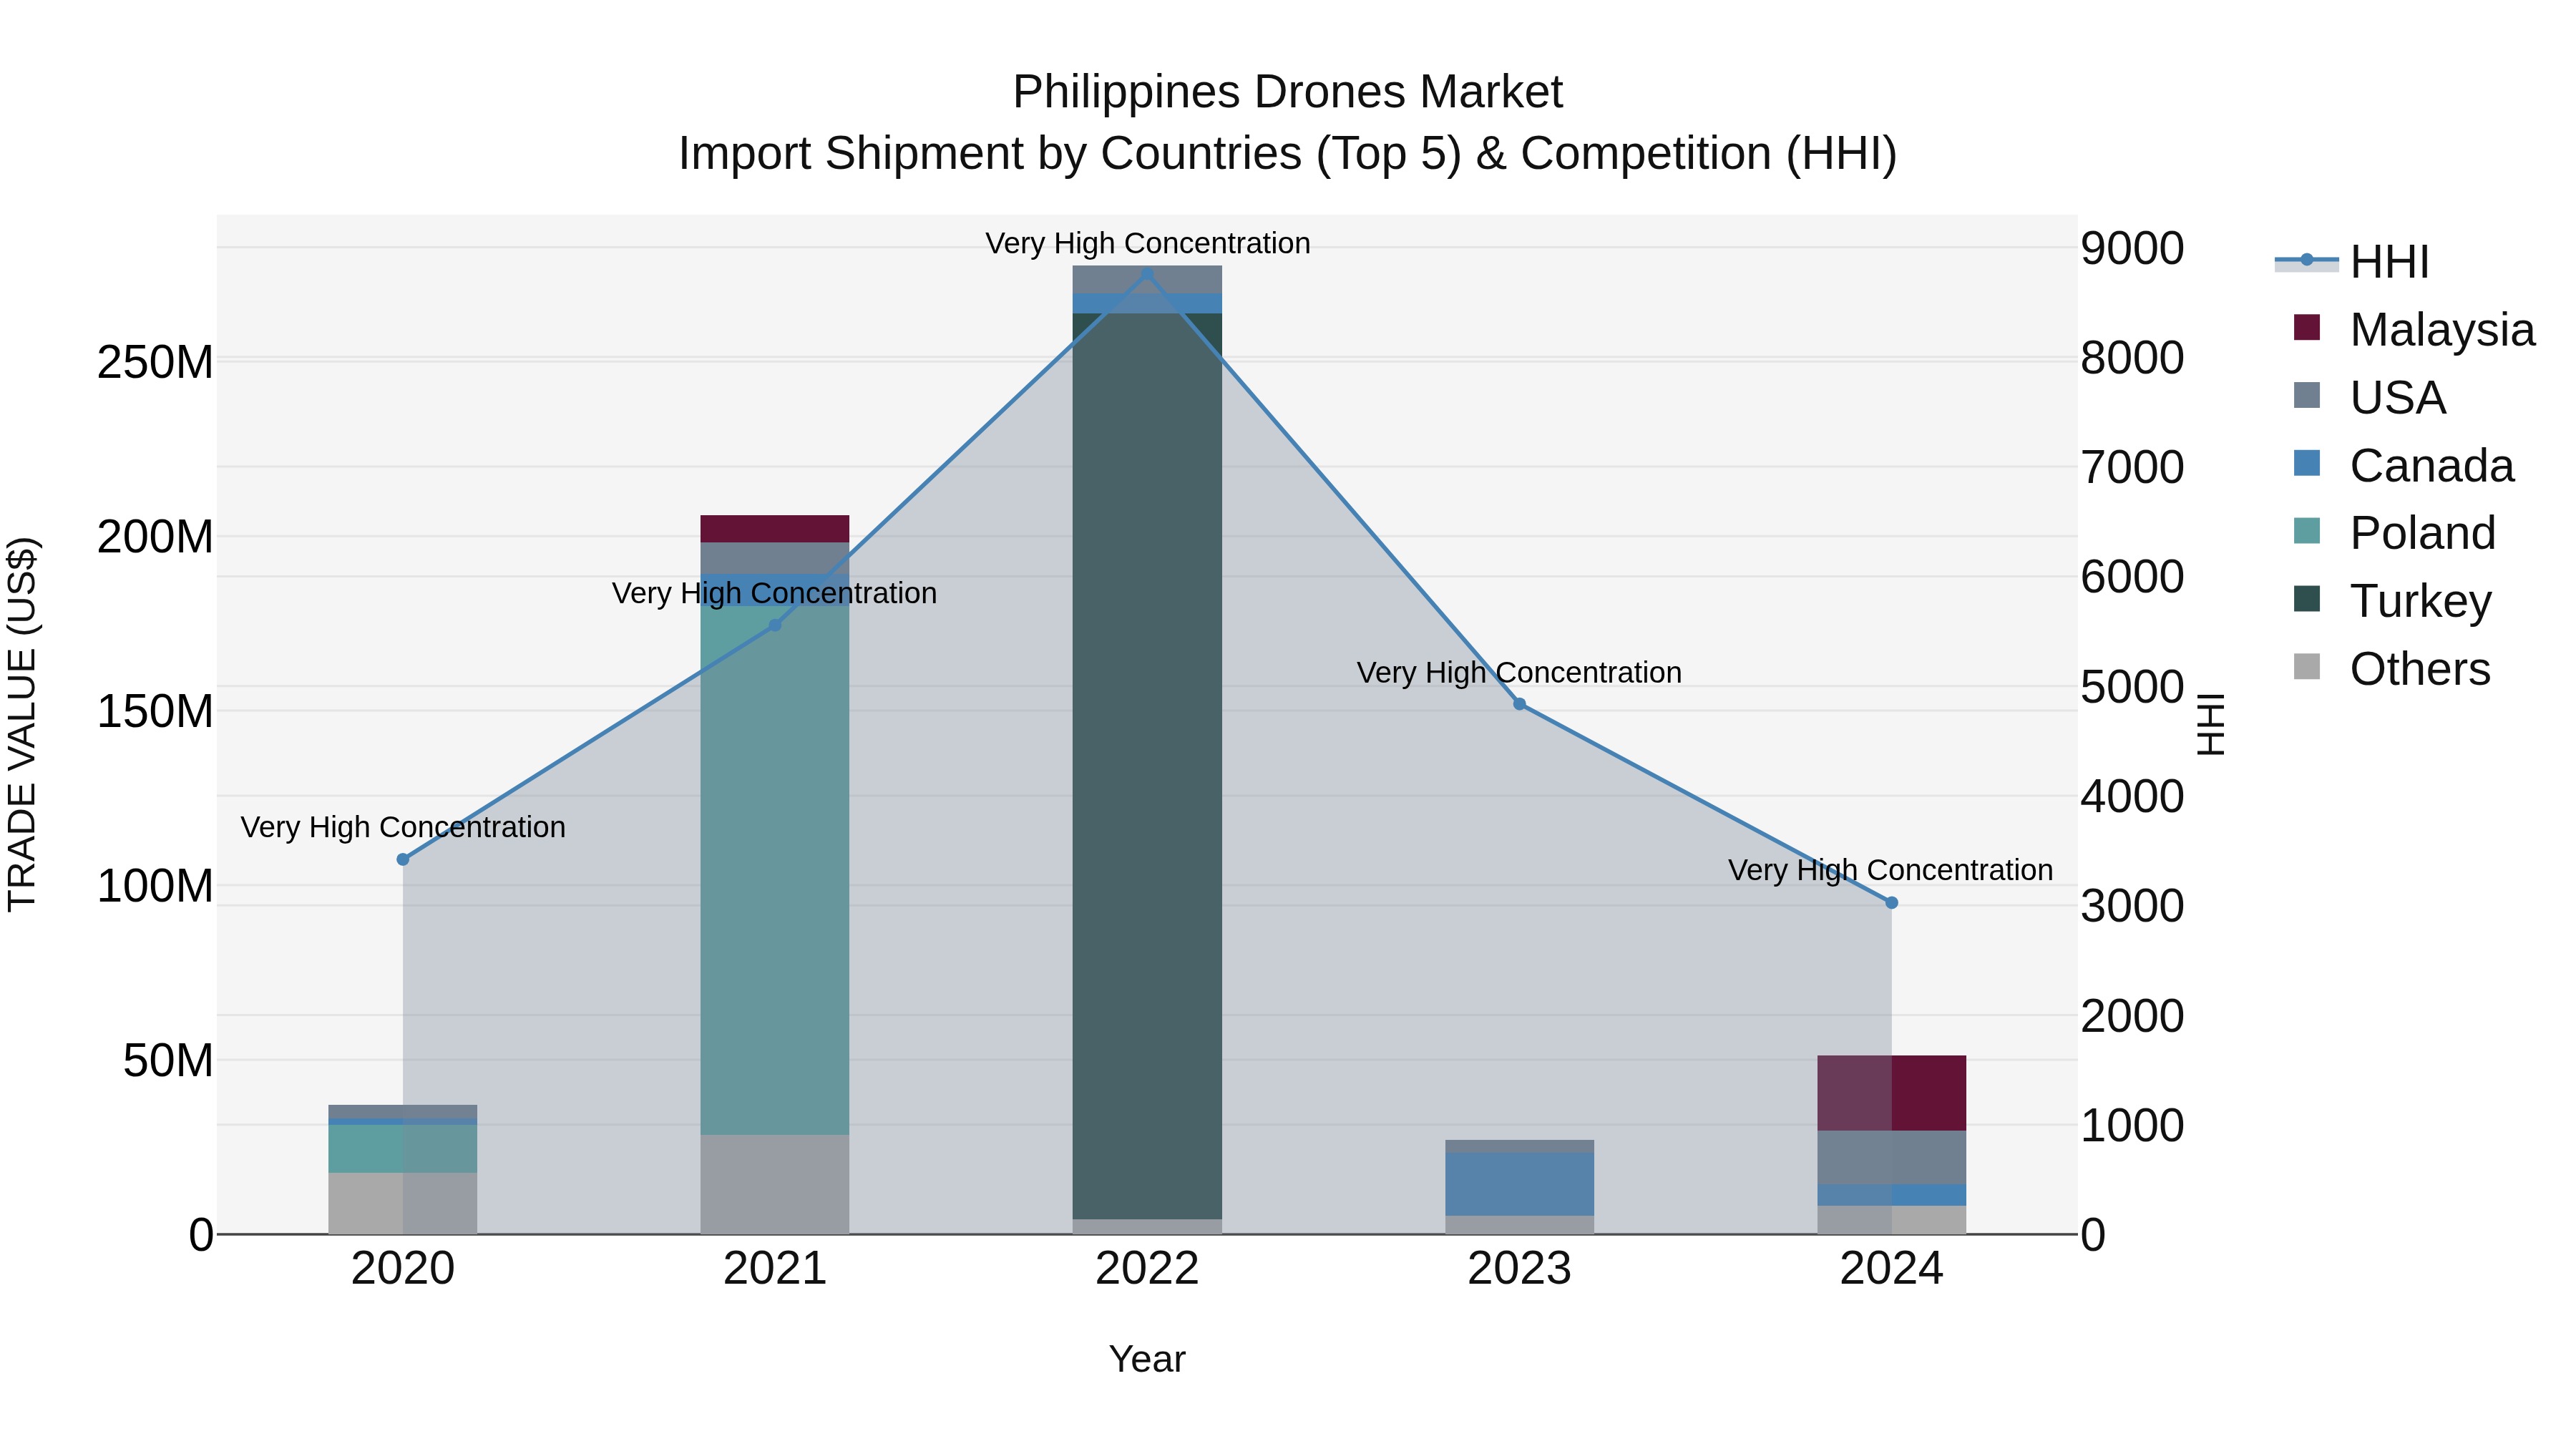This screenshot has height=1449, width=2576.
Task: Toggle Canada series in the legend
Action: point(2403,465)
